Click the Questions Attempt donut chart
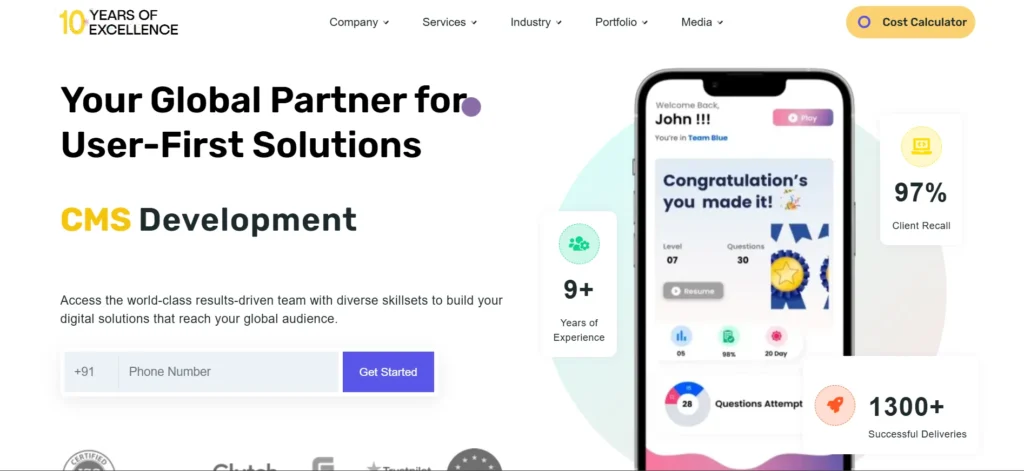The height and width of the screenshot is (471, 1024). [687, 404]
